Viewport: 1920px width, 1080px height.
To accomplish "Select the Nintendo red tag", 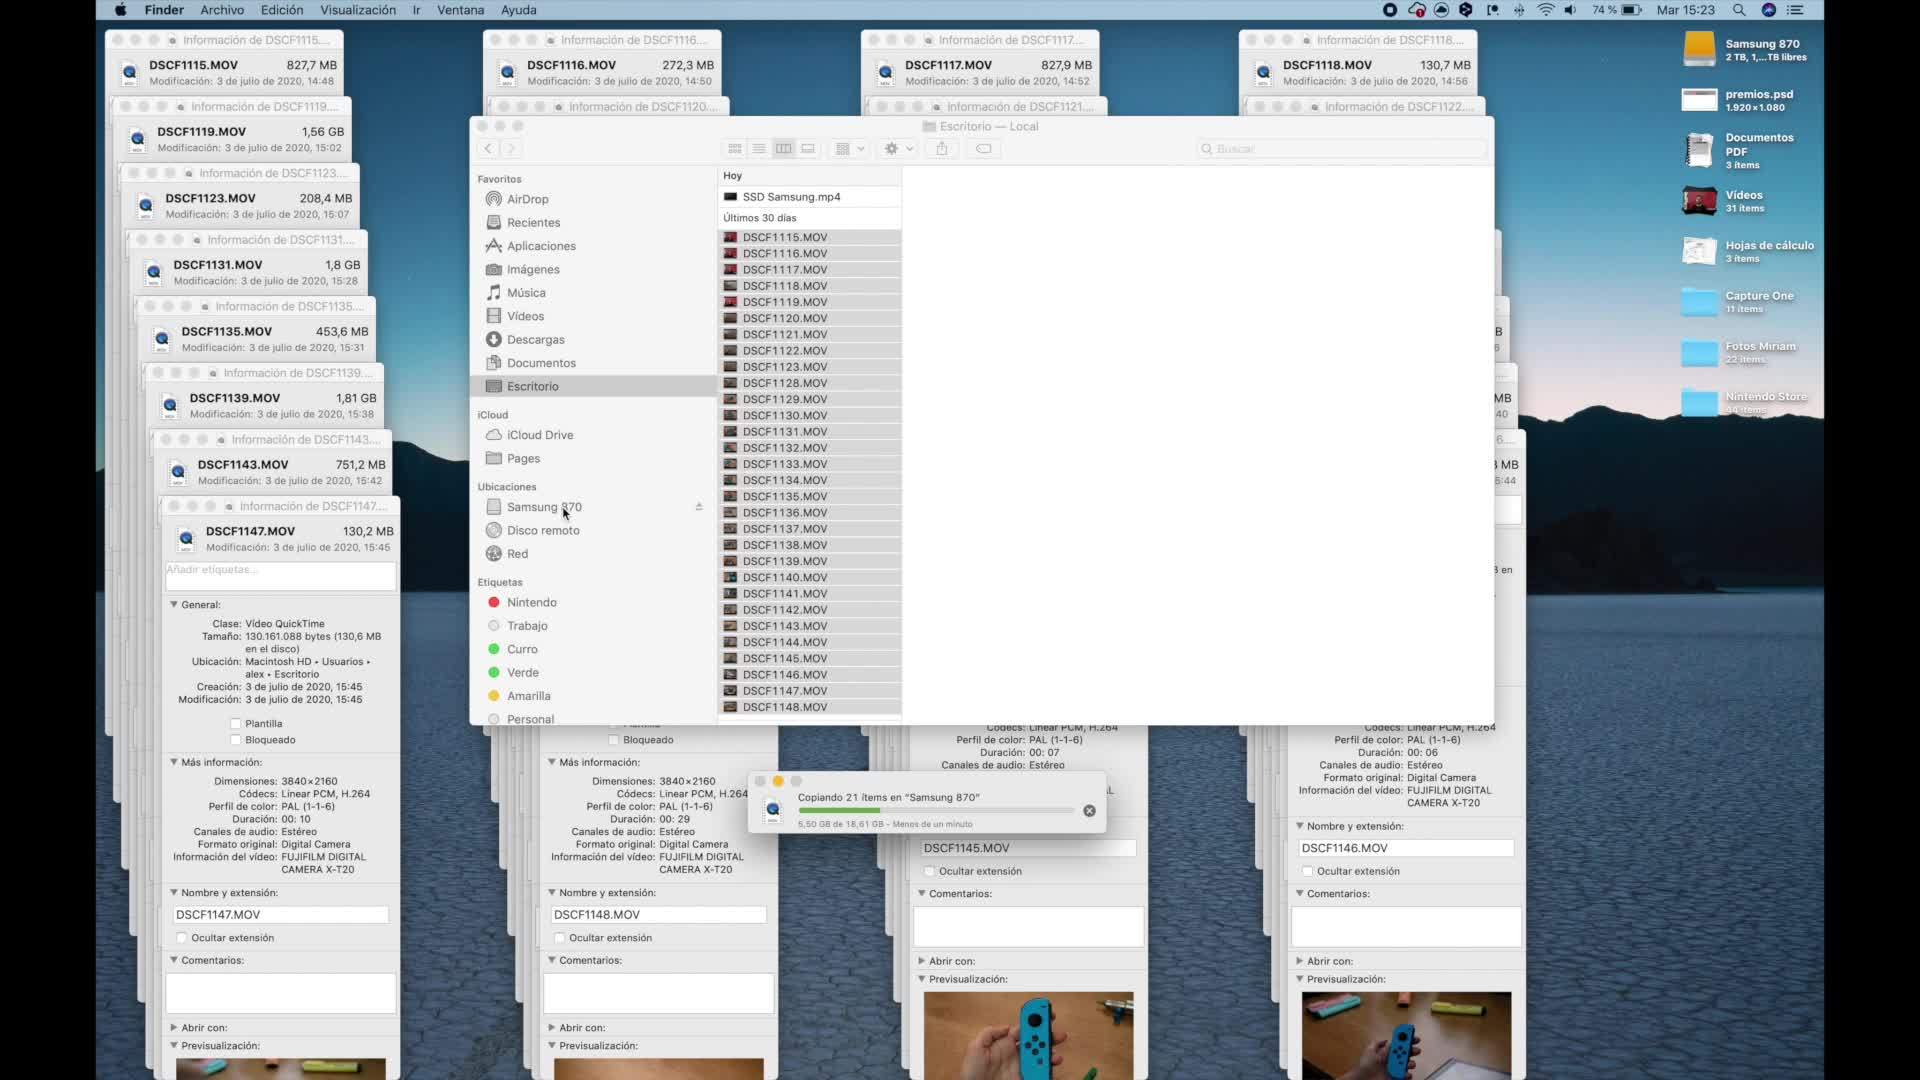I will tap(531, 603).
